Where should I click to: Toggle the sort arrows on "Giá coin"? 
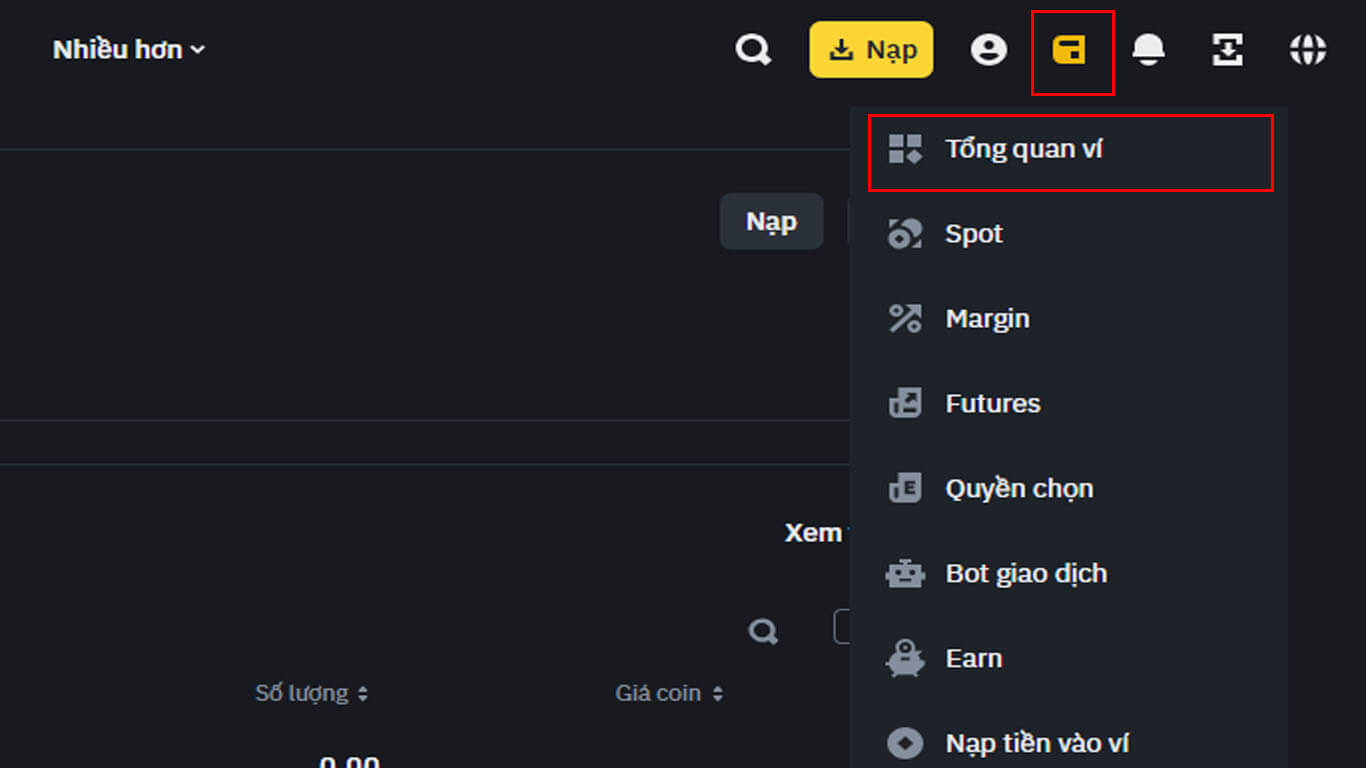[719, 692]
